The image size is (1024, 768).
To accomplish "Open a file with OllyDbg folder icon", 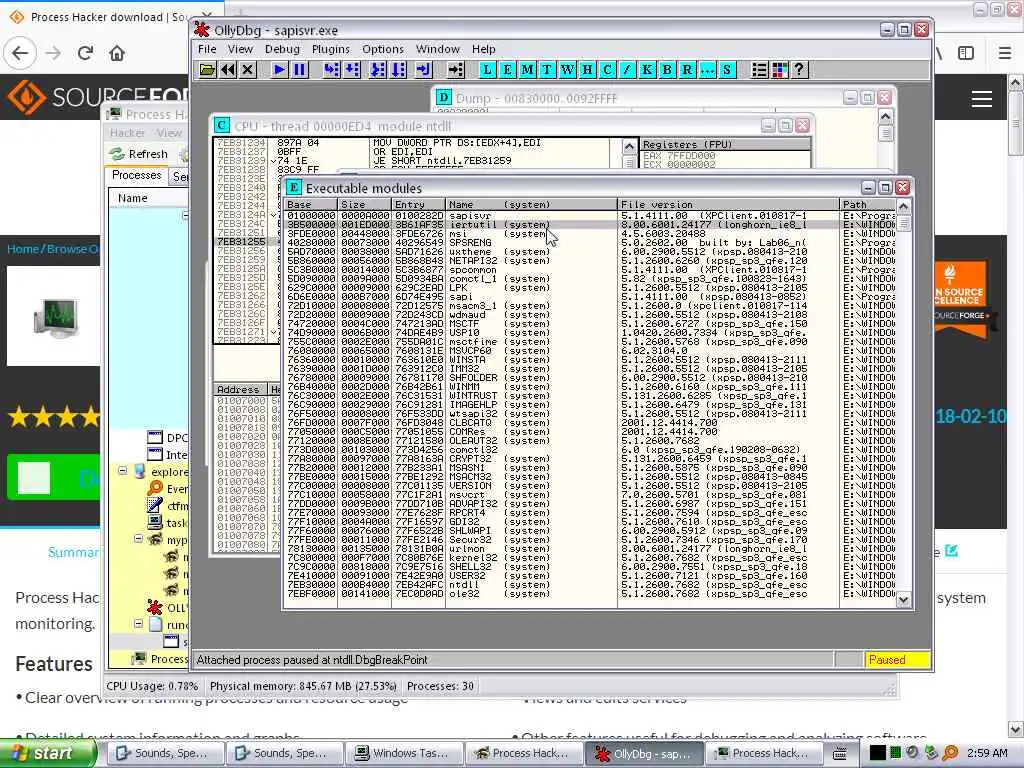I will point(207,70).
